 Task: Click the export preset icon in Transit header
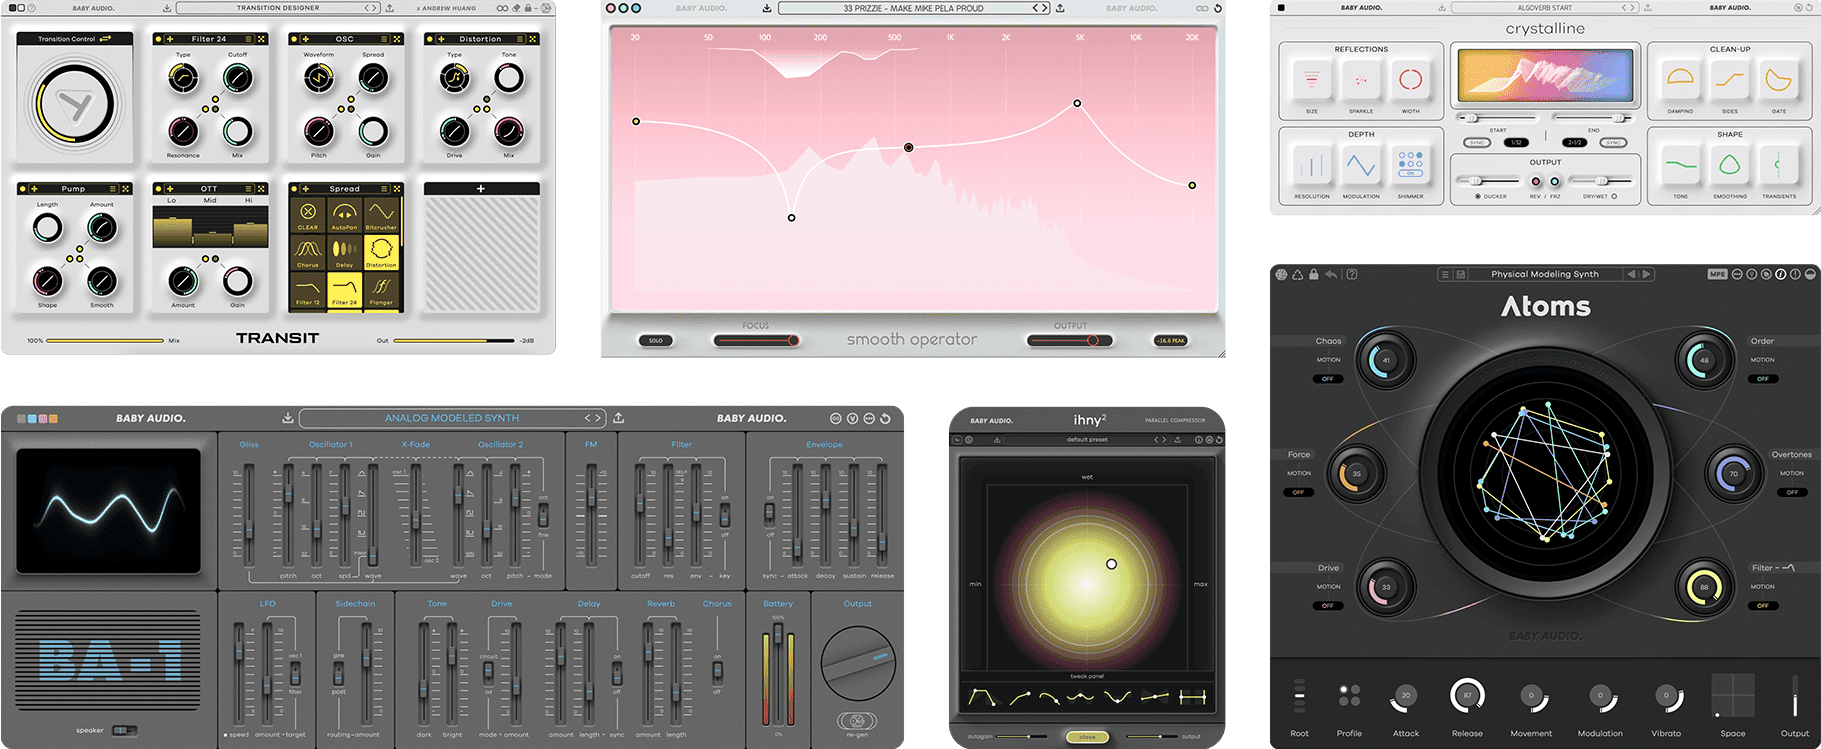click(390, 8)
